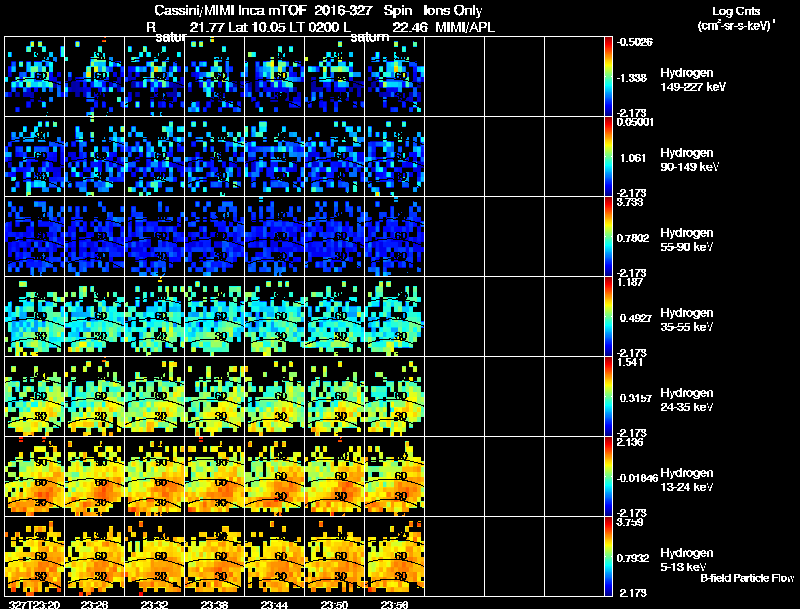
Task: Click the Hydrogen 55-90 keV row label
Action: click(x=687, y=240)
